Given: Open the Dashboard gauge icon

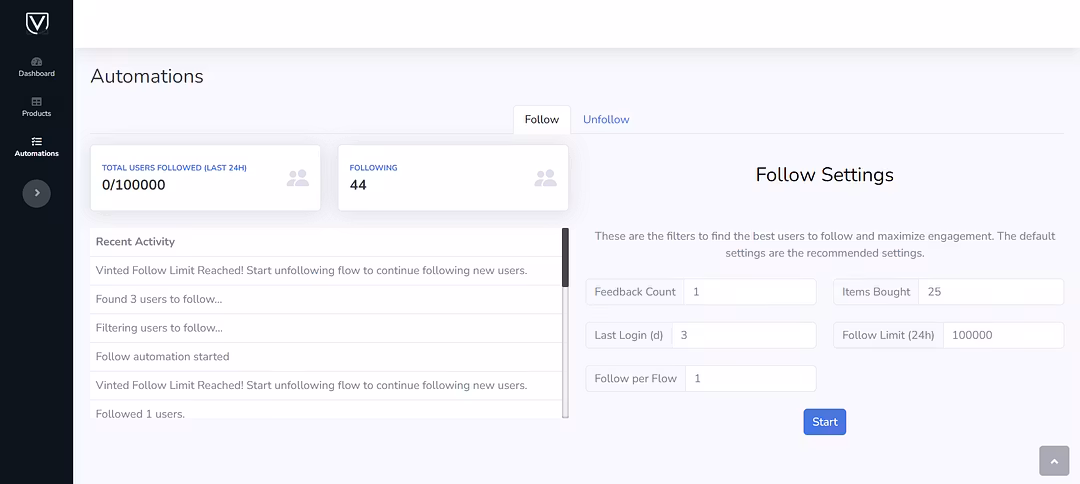Looking at the screenshot, I should coord(36,61).
